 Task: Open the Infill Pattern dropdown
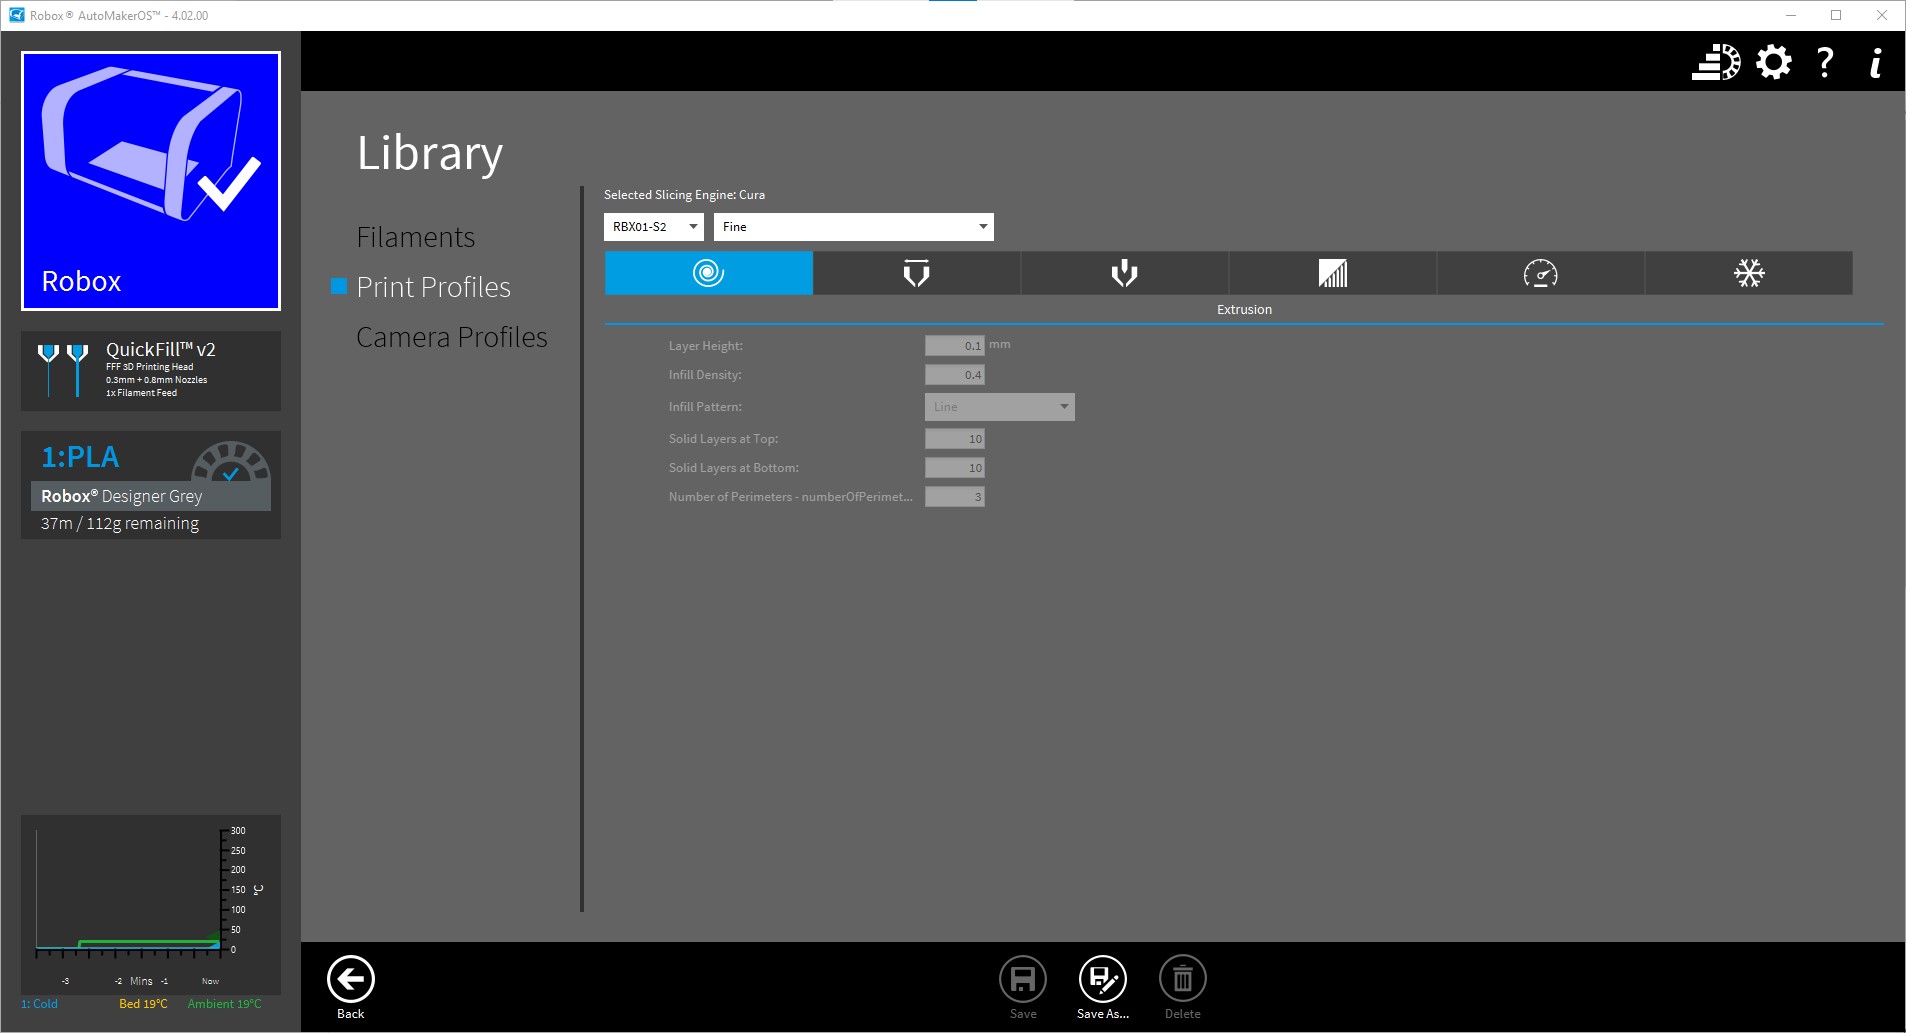[999, 407]
